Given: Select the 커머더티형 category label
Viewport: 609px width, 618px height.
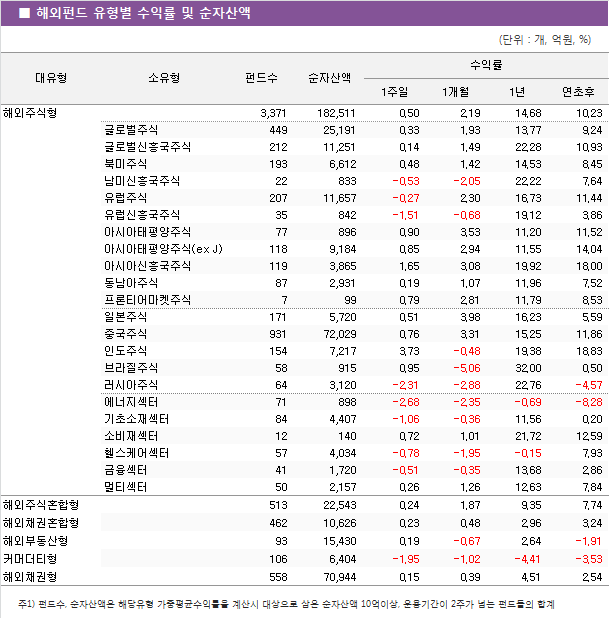Looking at the screenshot, I should pos(31,559).
